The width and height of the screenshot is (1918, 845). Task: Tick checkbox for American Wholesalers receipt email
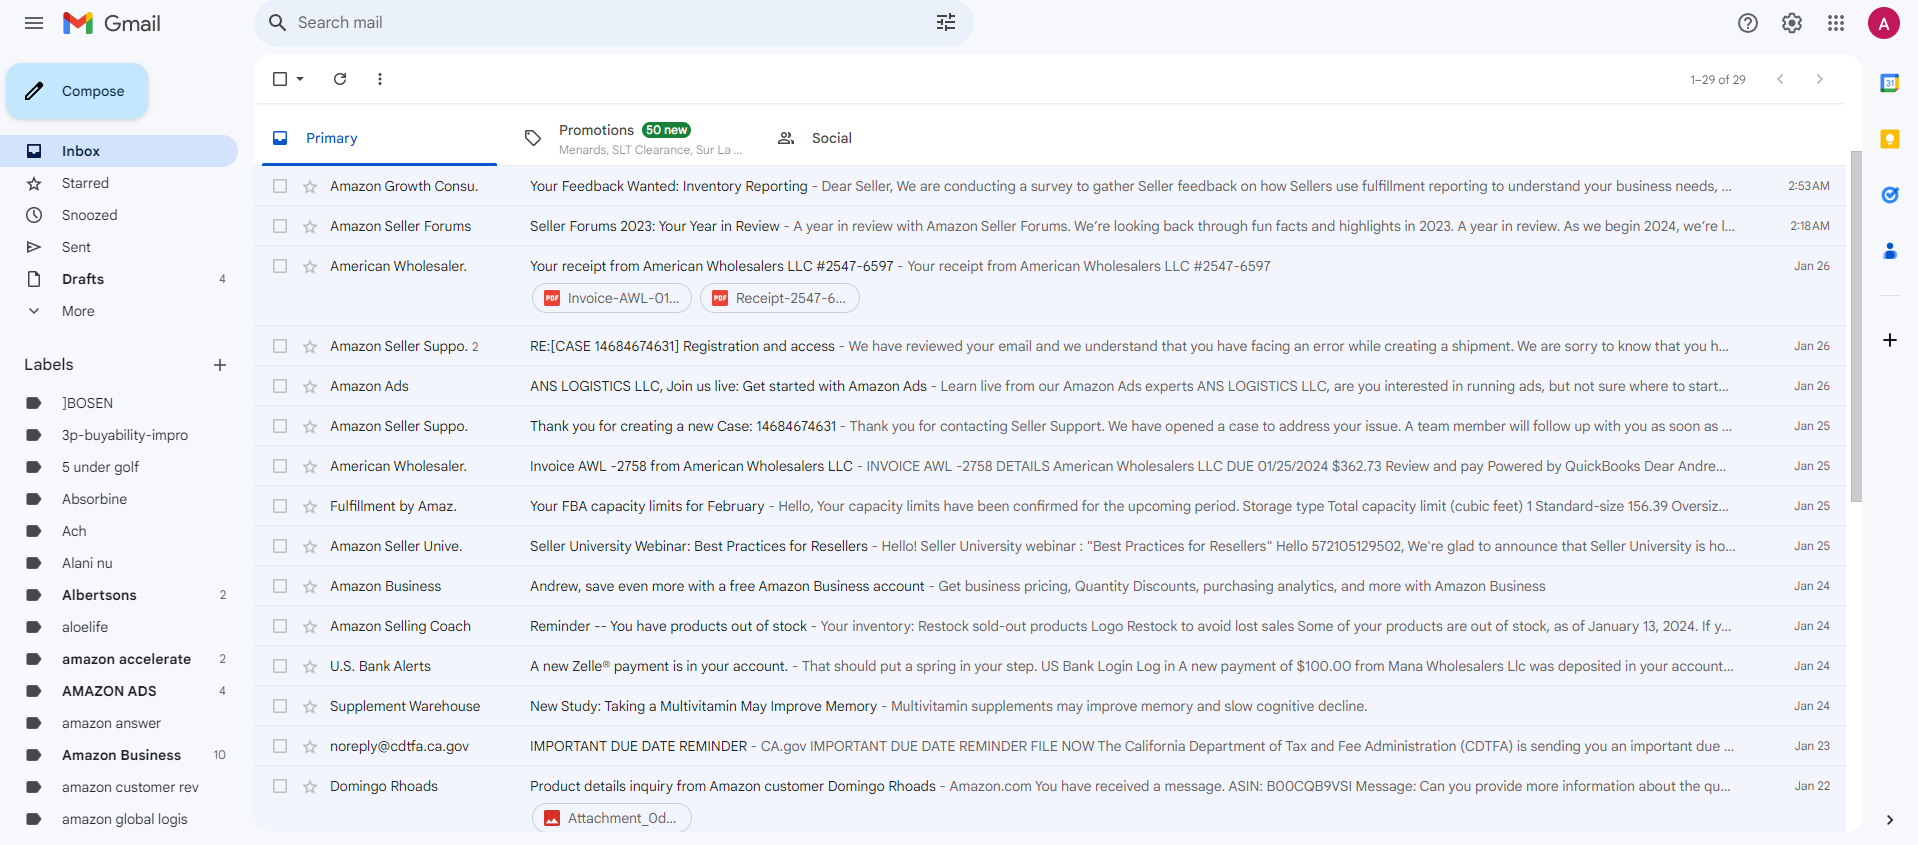280,266
